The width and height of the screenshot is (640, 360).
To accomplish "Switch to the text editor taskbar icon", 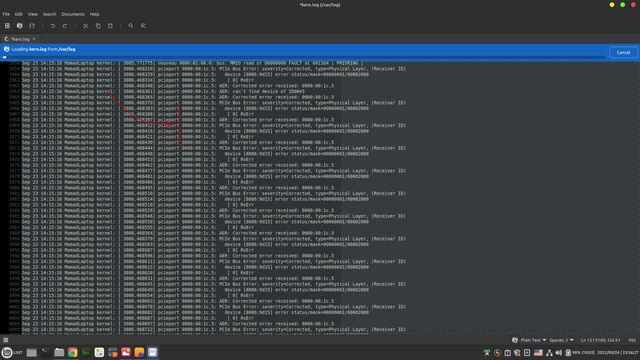I will click(153, 352).
